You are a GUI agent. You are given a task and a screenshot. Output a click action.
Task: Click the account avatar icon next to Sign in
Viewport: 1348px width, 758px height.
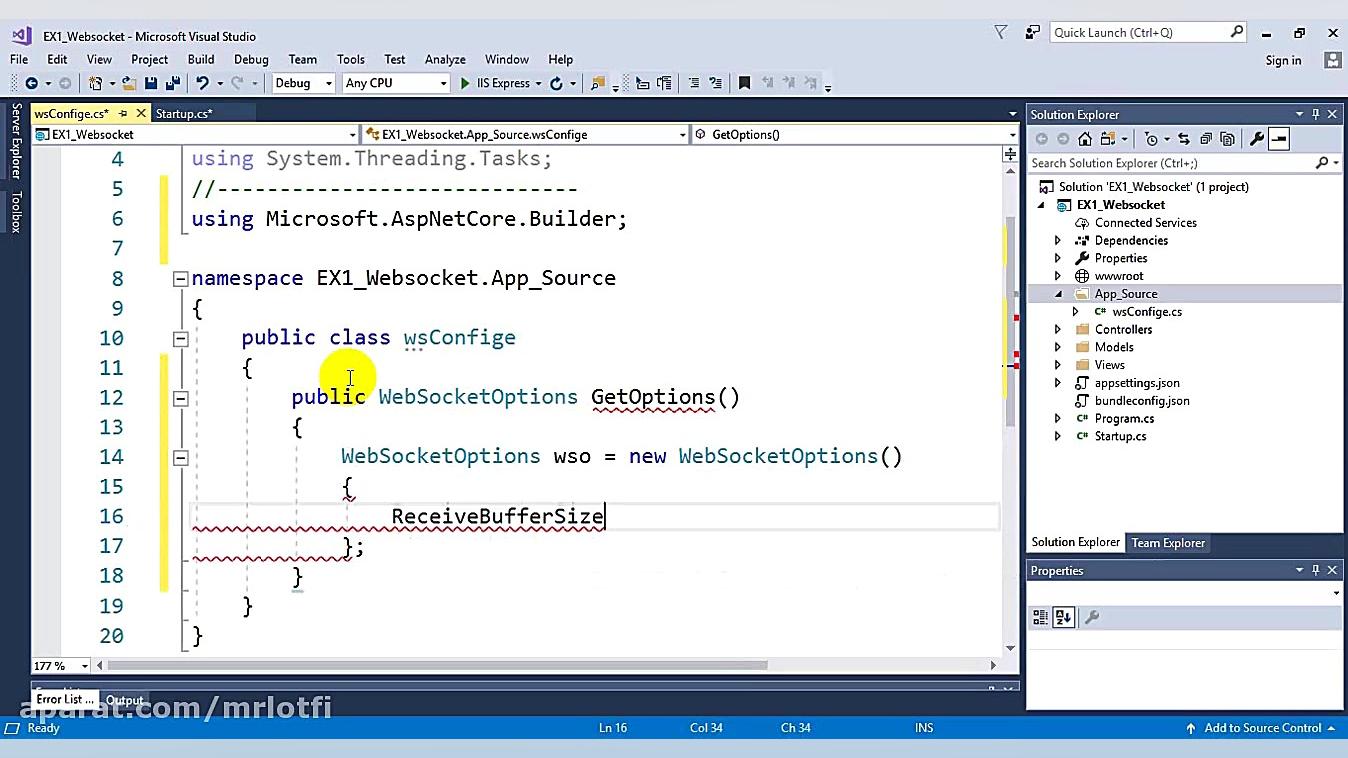(1332, 60)
